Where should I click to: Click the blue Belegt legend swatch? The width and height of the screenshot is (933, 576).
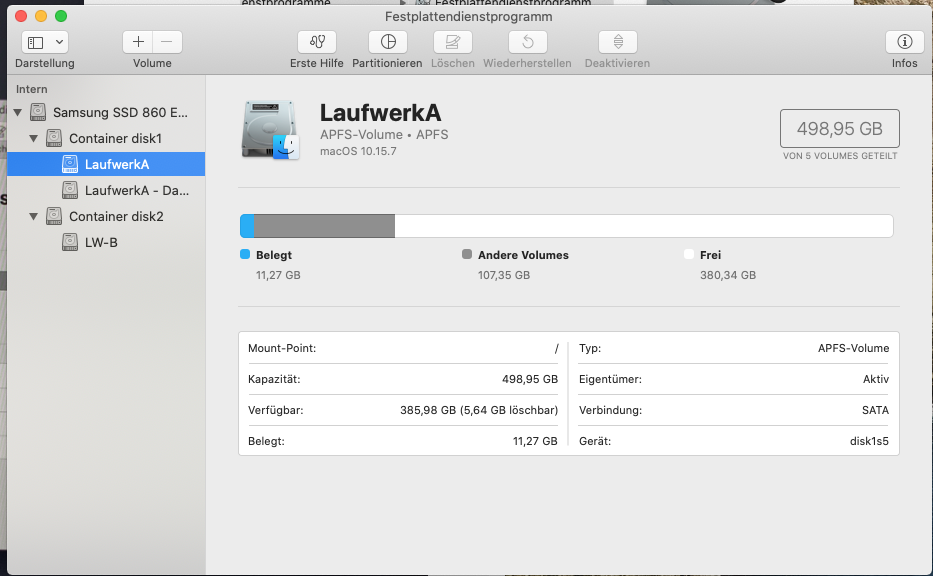pyautogui.click(x=245, y=255)
